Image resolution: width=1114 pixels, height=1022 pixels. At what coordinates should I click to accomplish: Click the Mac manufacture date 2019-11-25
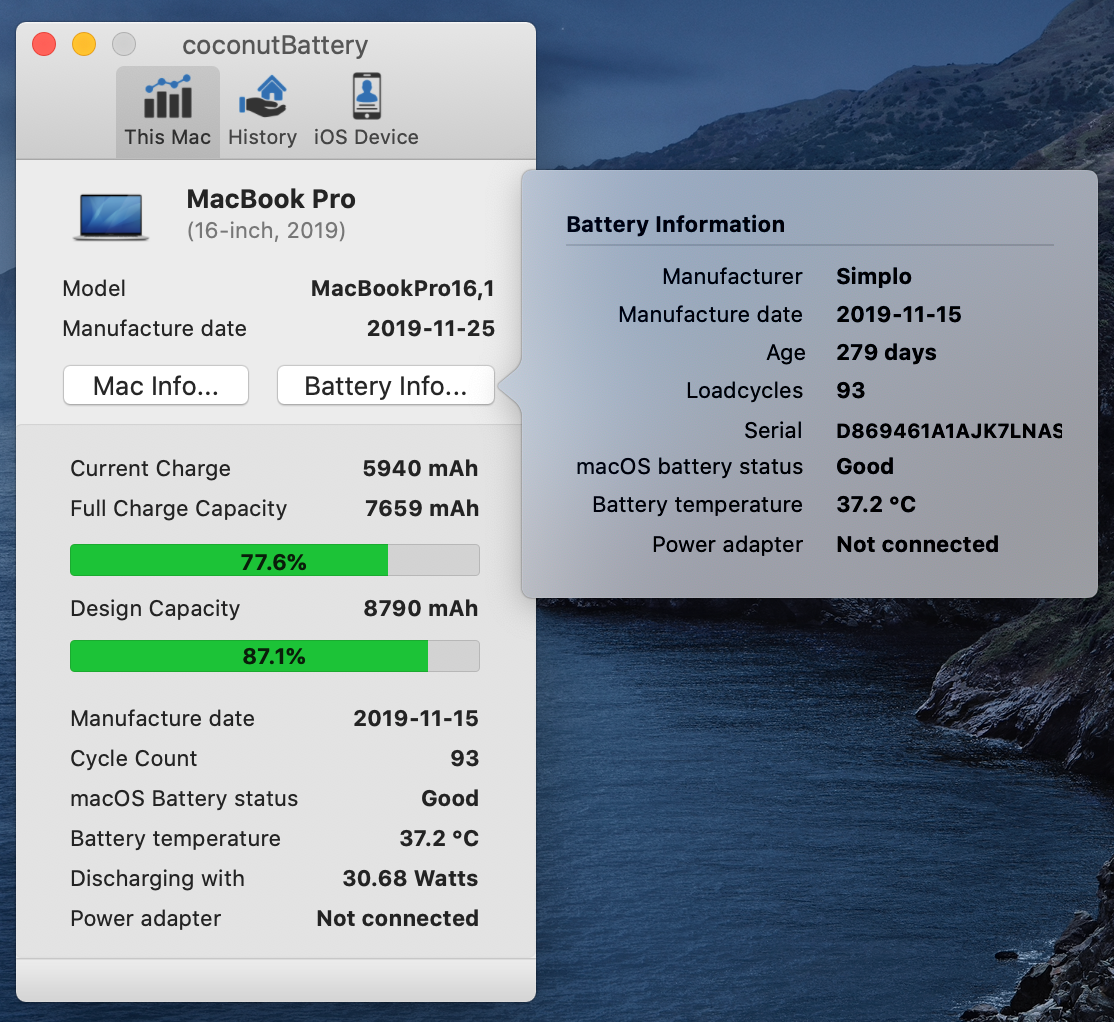[431, 328]
